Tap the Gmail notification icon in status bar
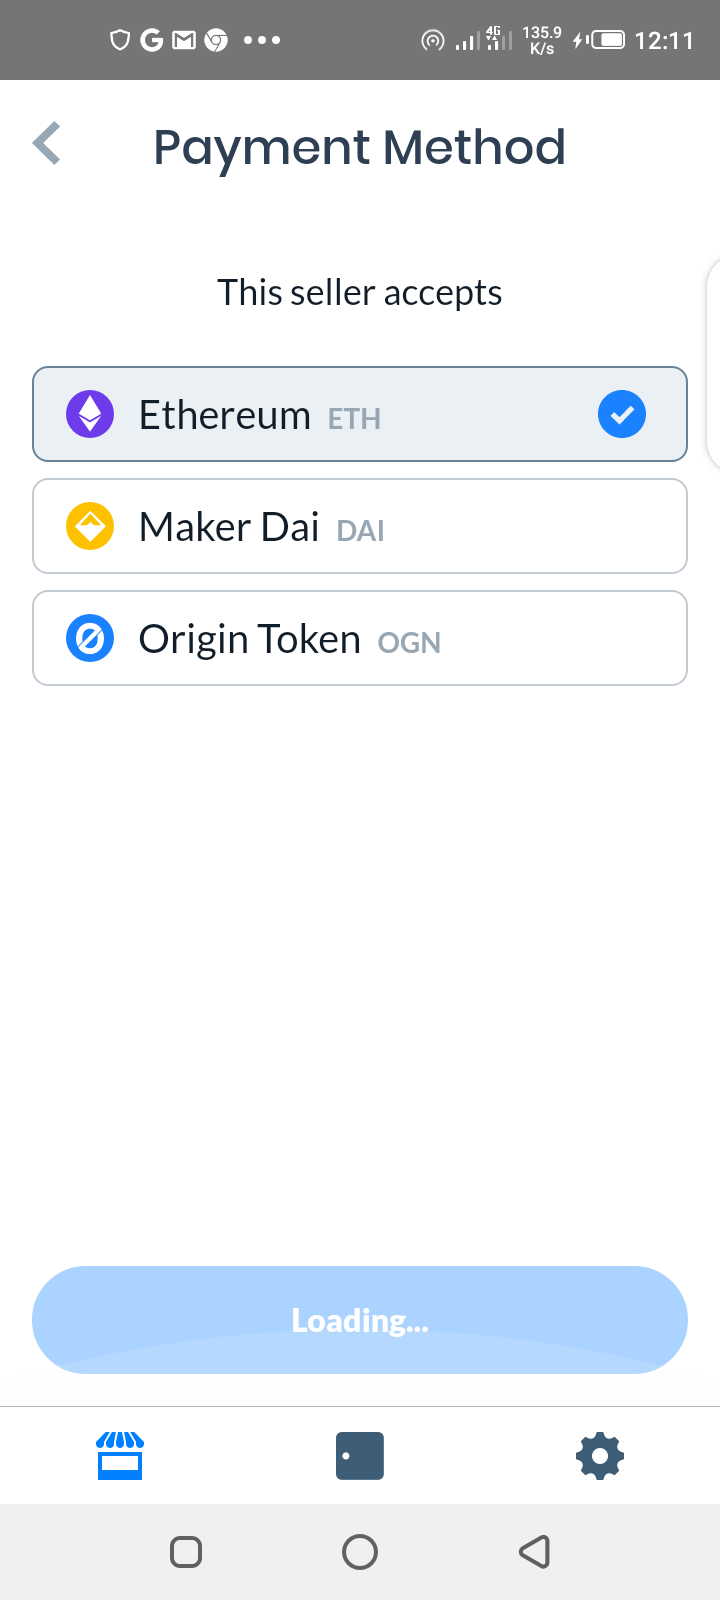Viewport: 720px width, 1600px height. (x=184, y=40)
